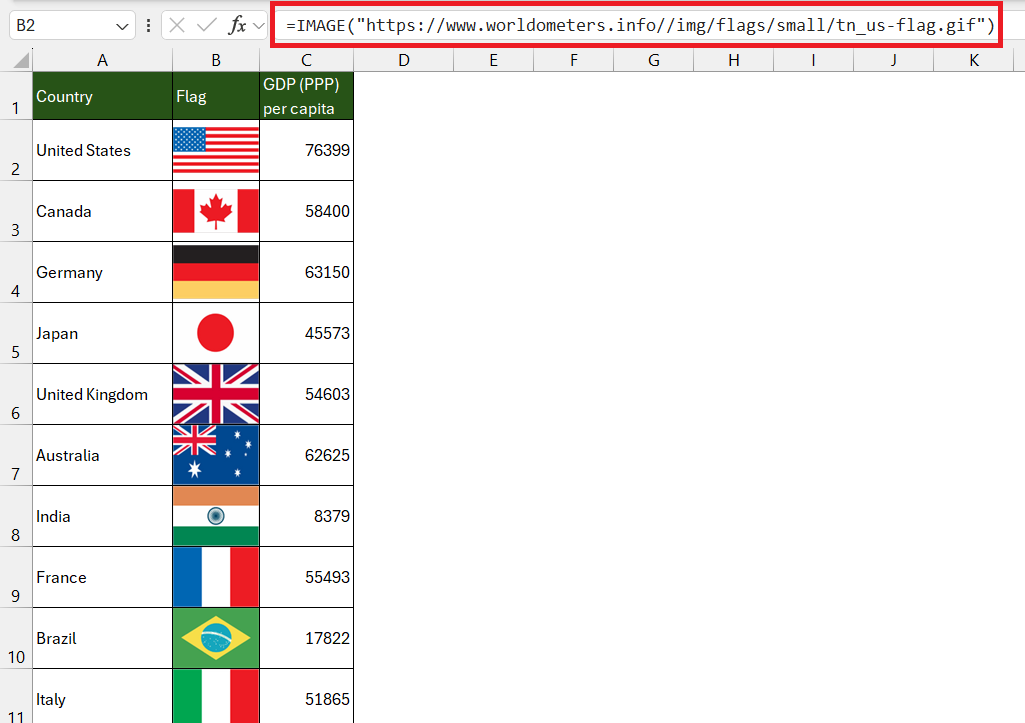Select the United Kingdom flag image cell
This screenshot has width=1025, height=723.
[216, 394]
